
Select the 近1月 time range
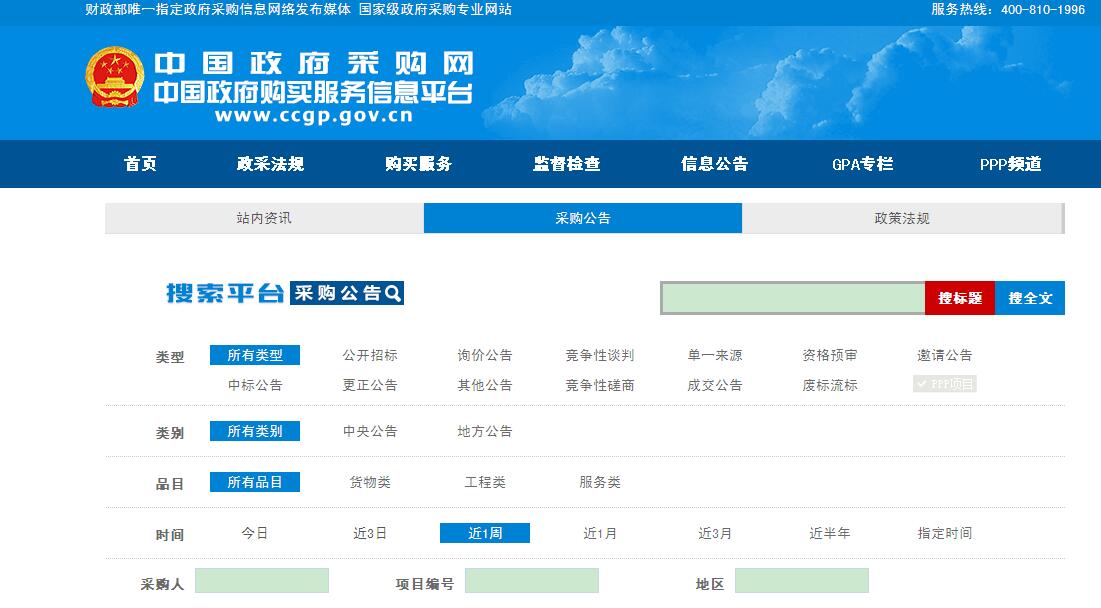[x=599, y=533]
